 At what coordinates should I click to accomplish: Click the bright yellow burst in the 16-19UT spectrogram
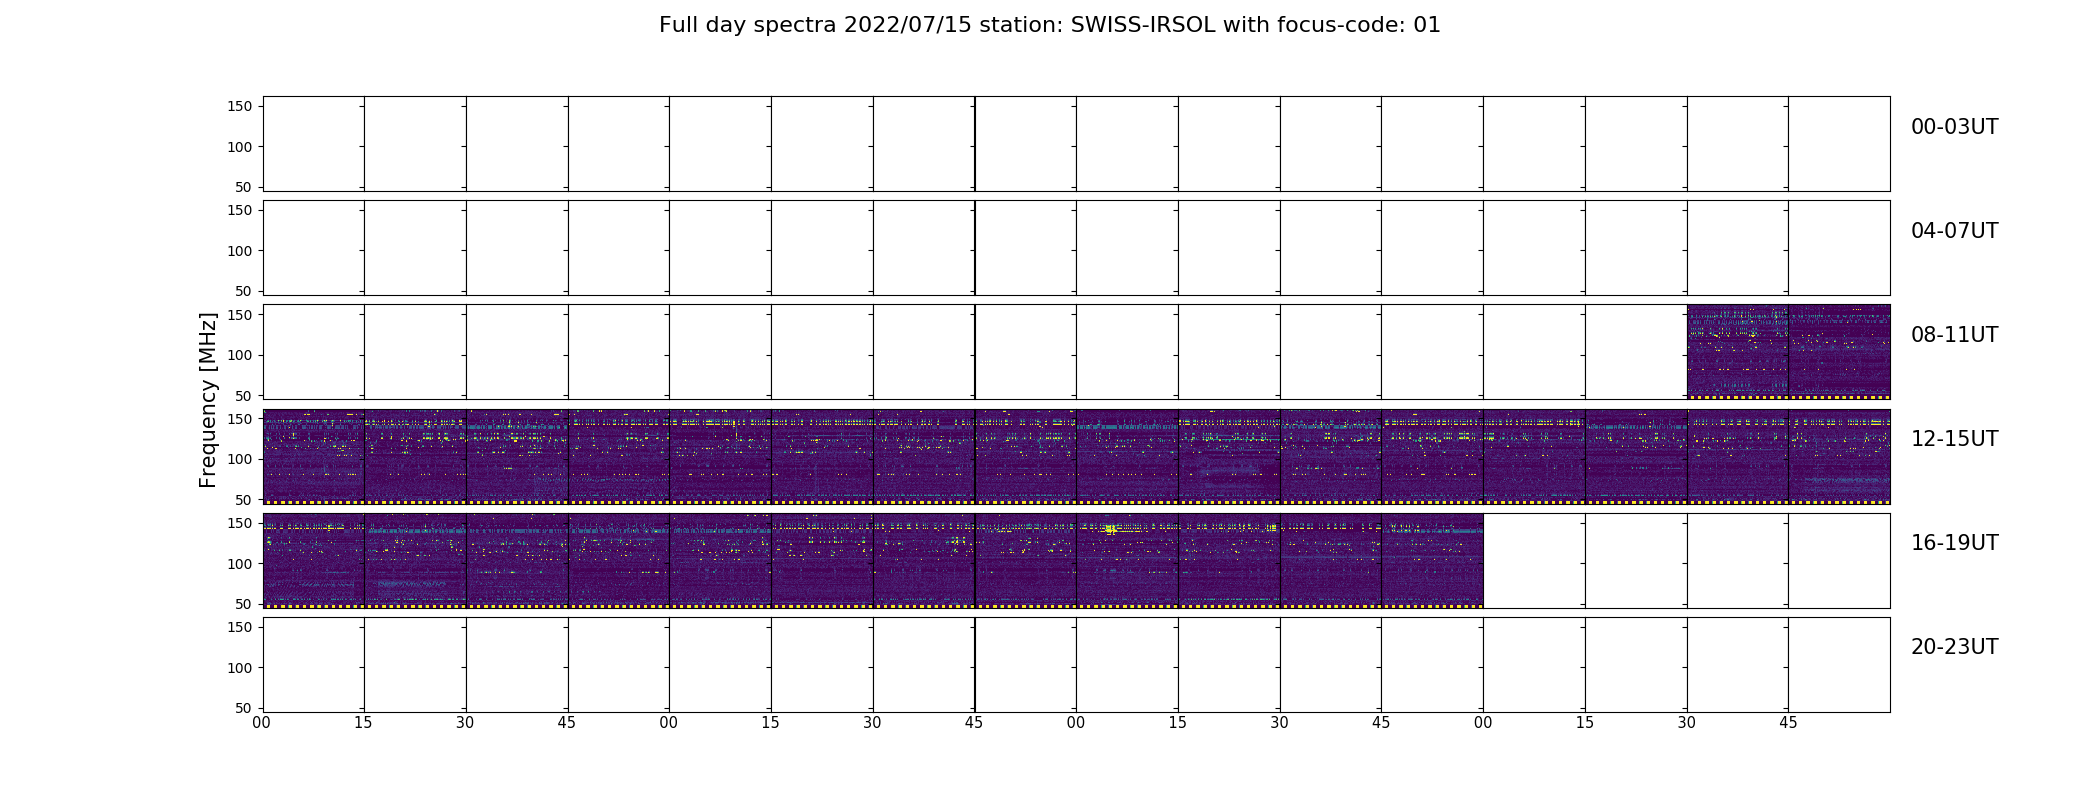click(1110, 529)
